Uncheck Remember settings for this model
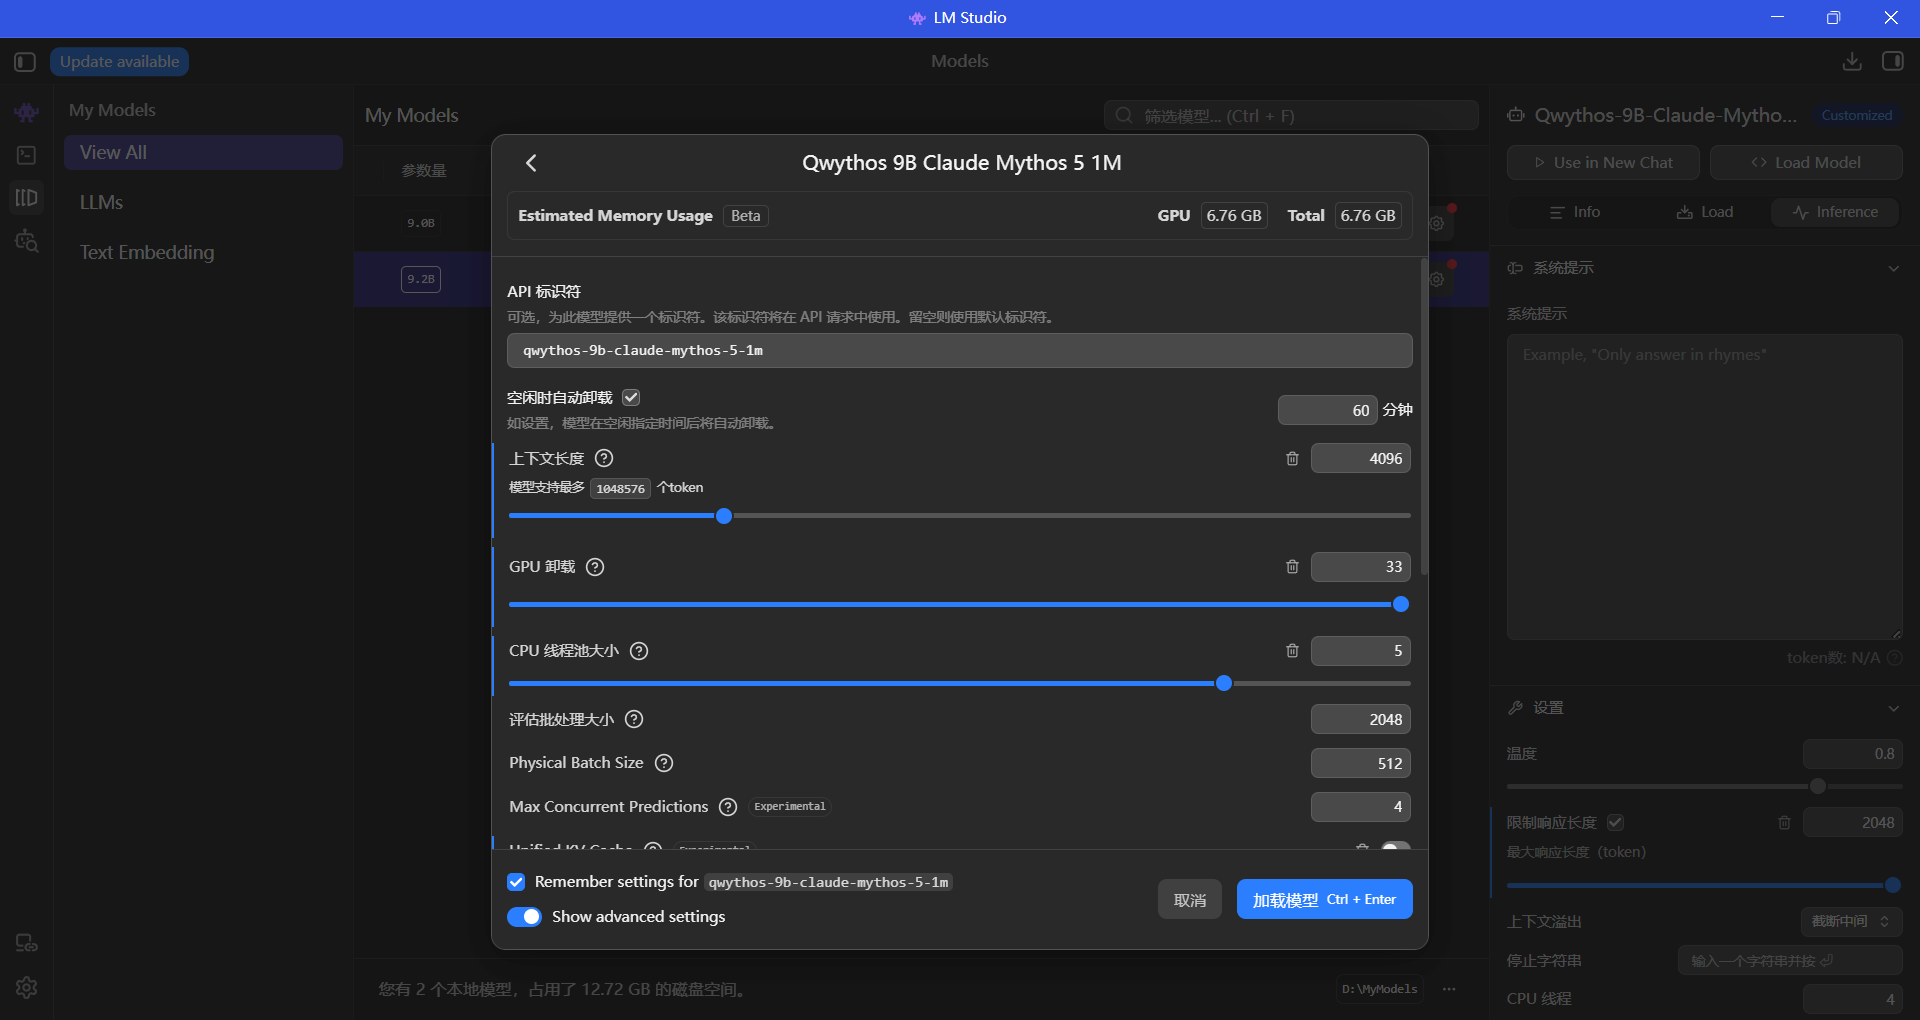This screenshot has height=1020, width=1920. coord(516,882)
